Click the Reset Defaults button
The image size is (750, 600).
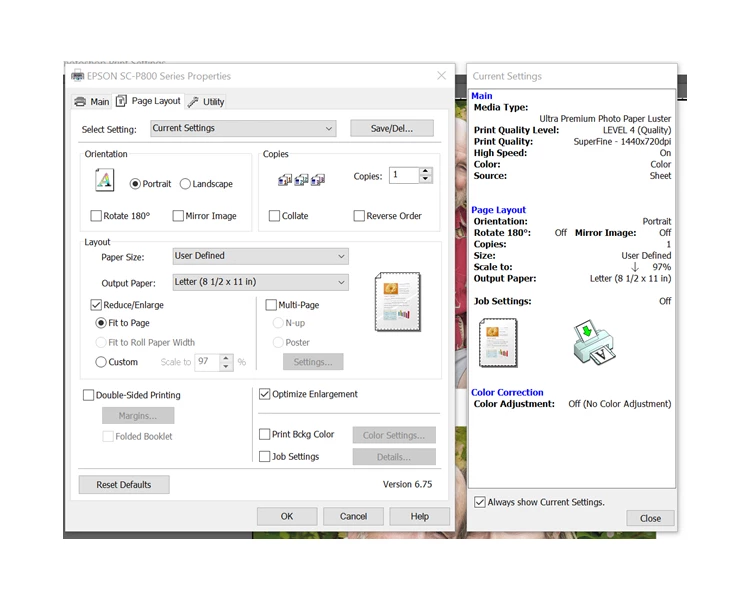pos(124,485)
